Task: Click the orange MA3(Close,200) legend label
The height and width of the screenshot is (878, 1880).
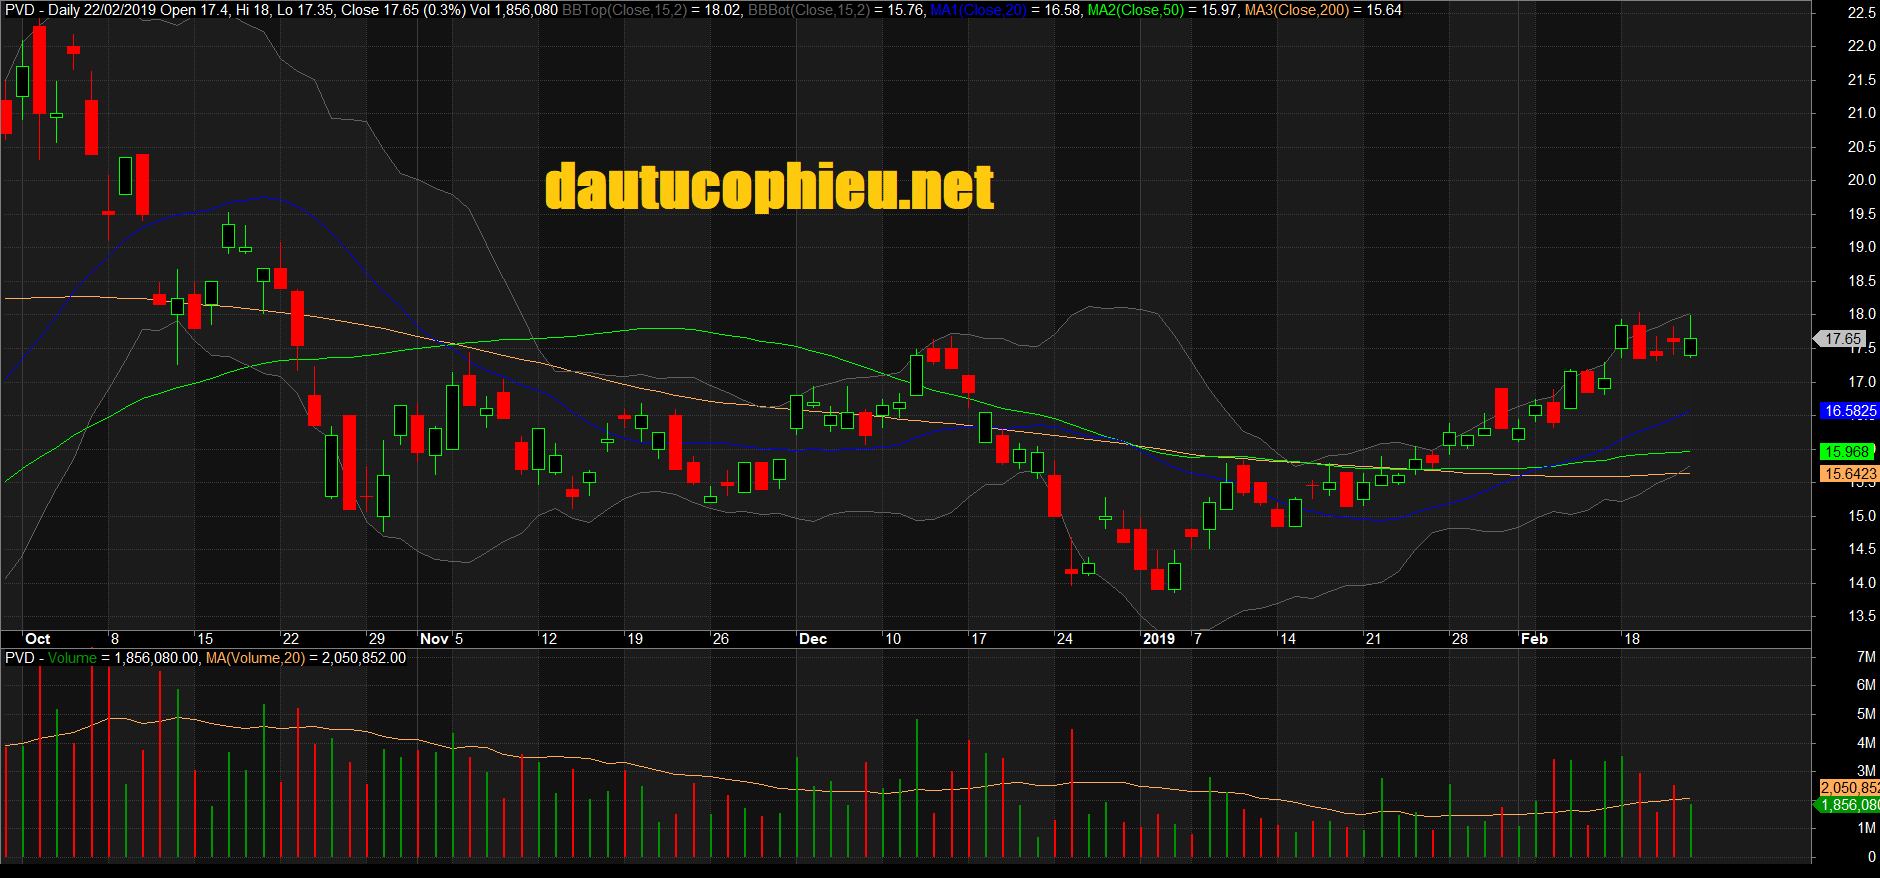Action: tap(1296, 10)
